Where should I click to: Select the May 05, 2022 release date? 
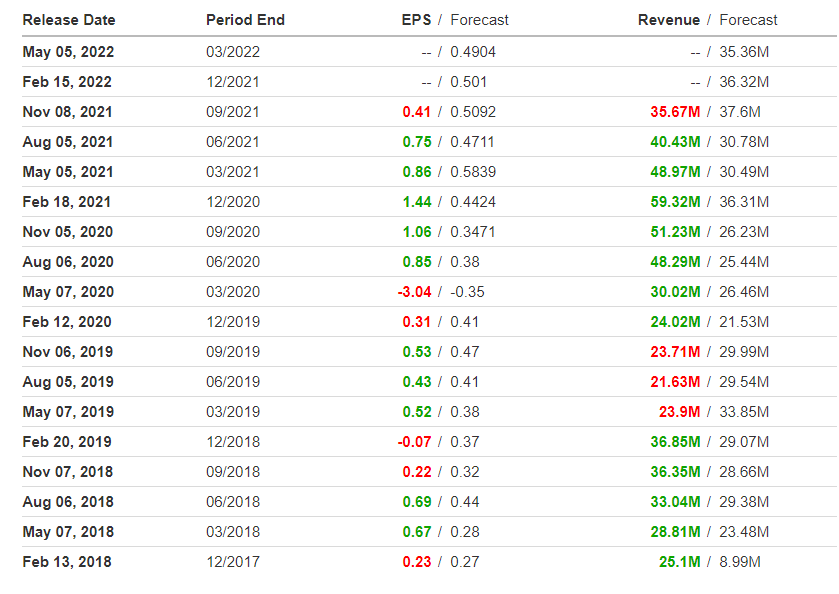point(68,52)
